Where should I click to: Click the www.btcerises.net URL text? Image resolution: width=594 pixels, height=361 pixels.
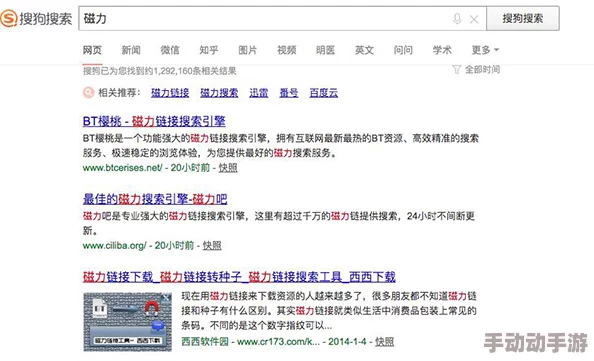coord(123,168)
